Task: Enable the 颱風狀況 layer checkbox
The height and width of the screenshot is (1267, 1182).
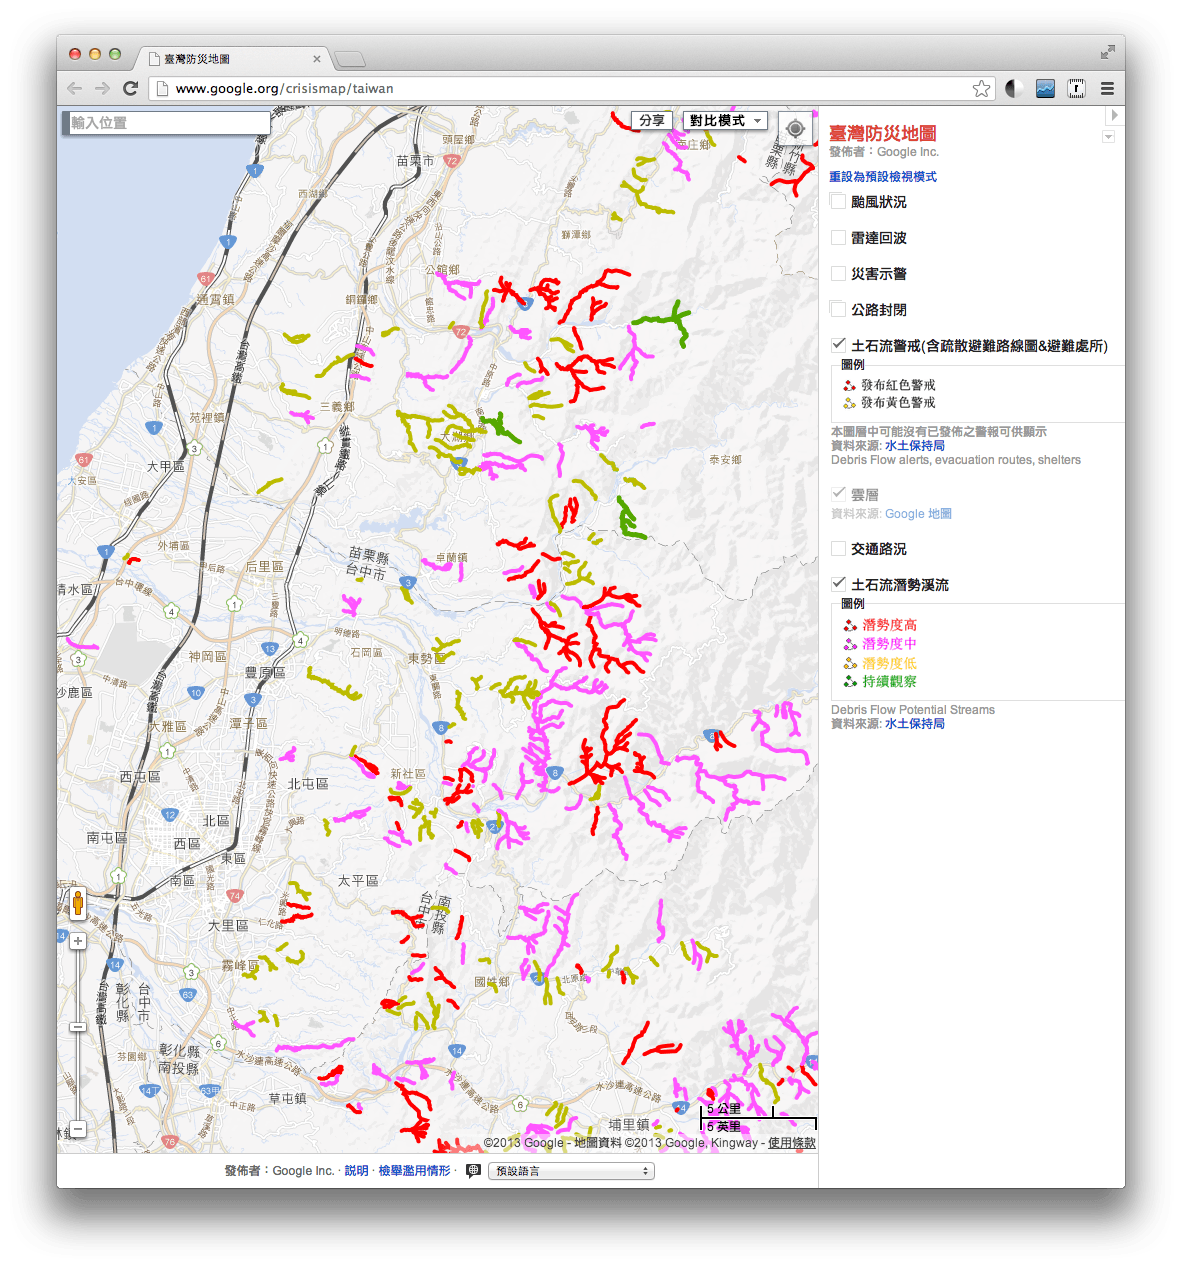Action: pos(838,201)
